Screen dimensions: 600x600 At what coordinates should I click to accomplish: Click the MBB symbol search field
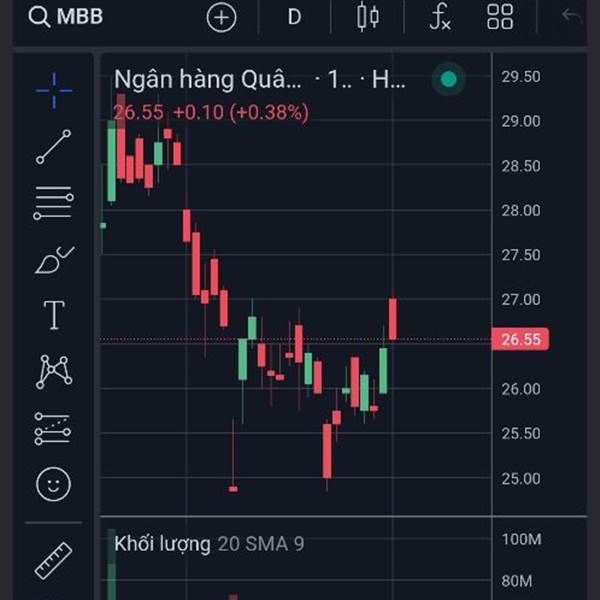66,17
